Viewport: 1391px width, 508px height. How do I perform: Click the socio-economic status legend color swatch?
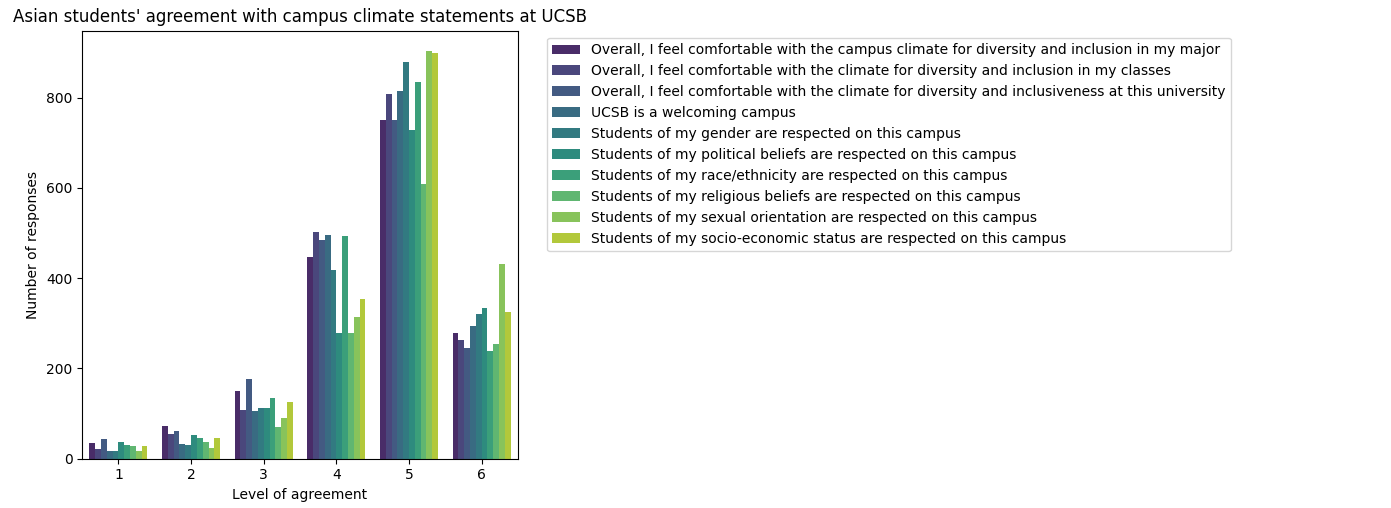tap(566, 238)
